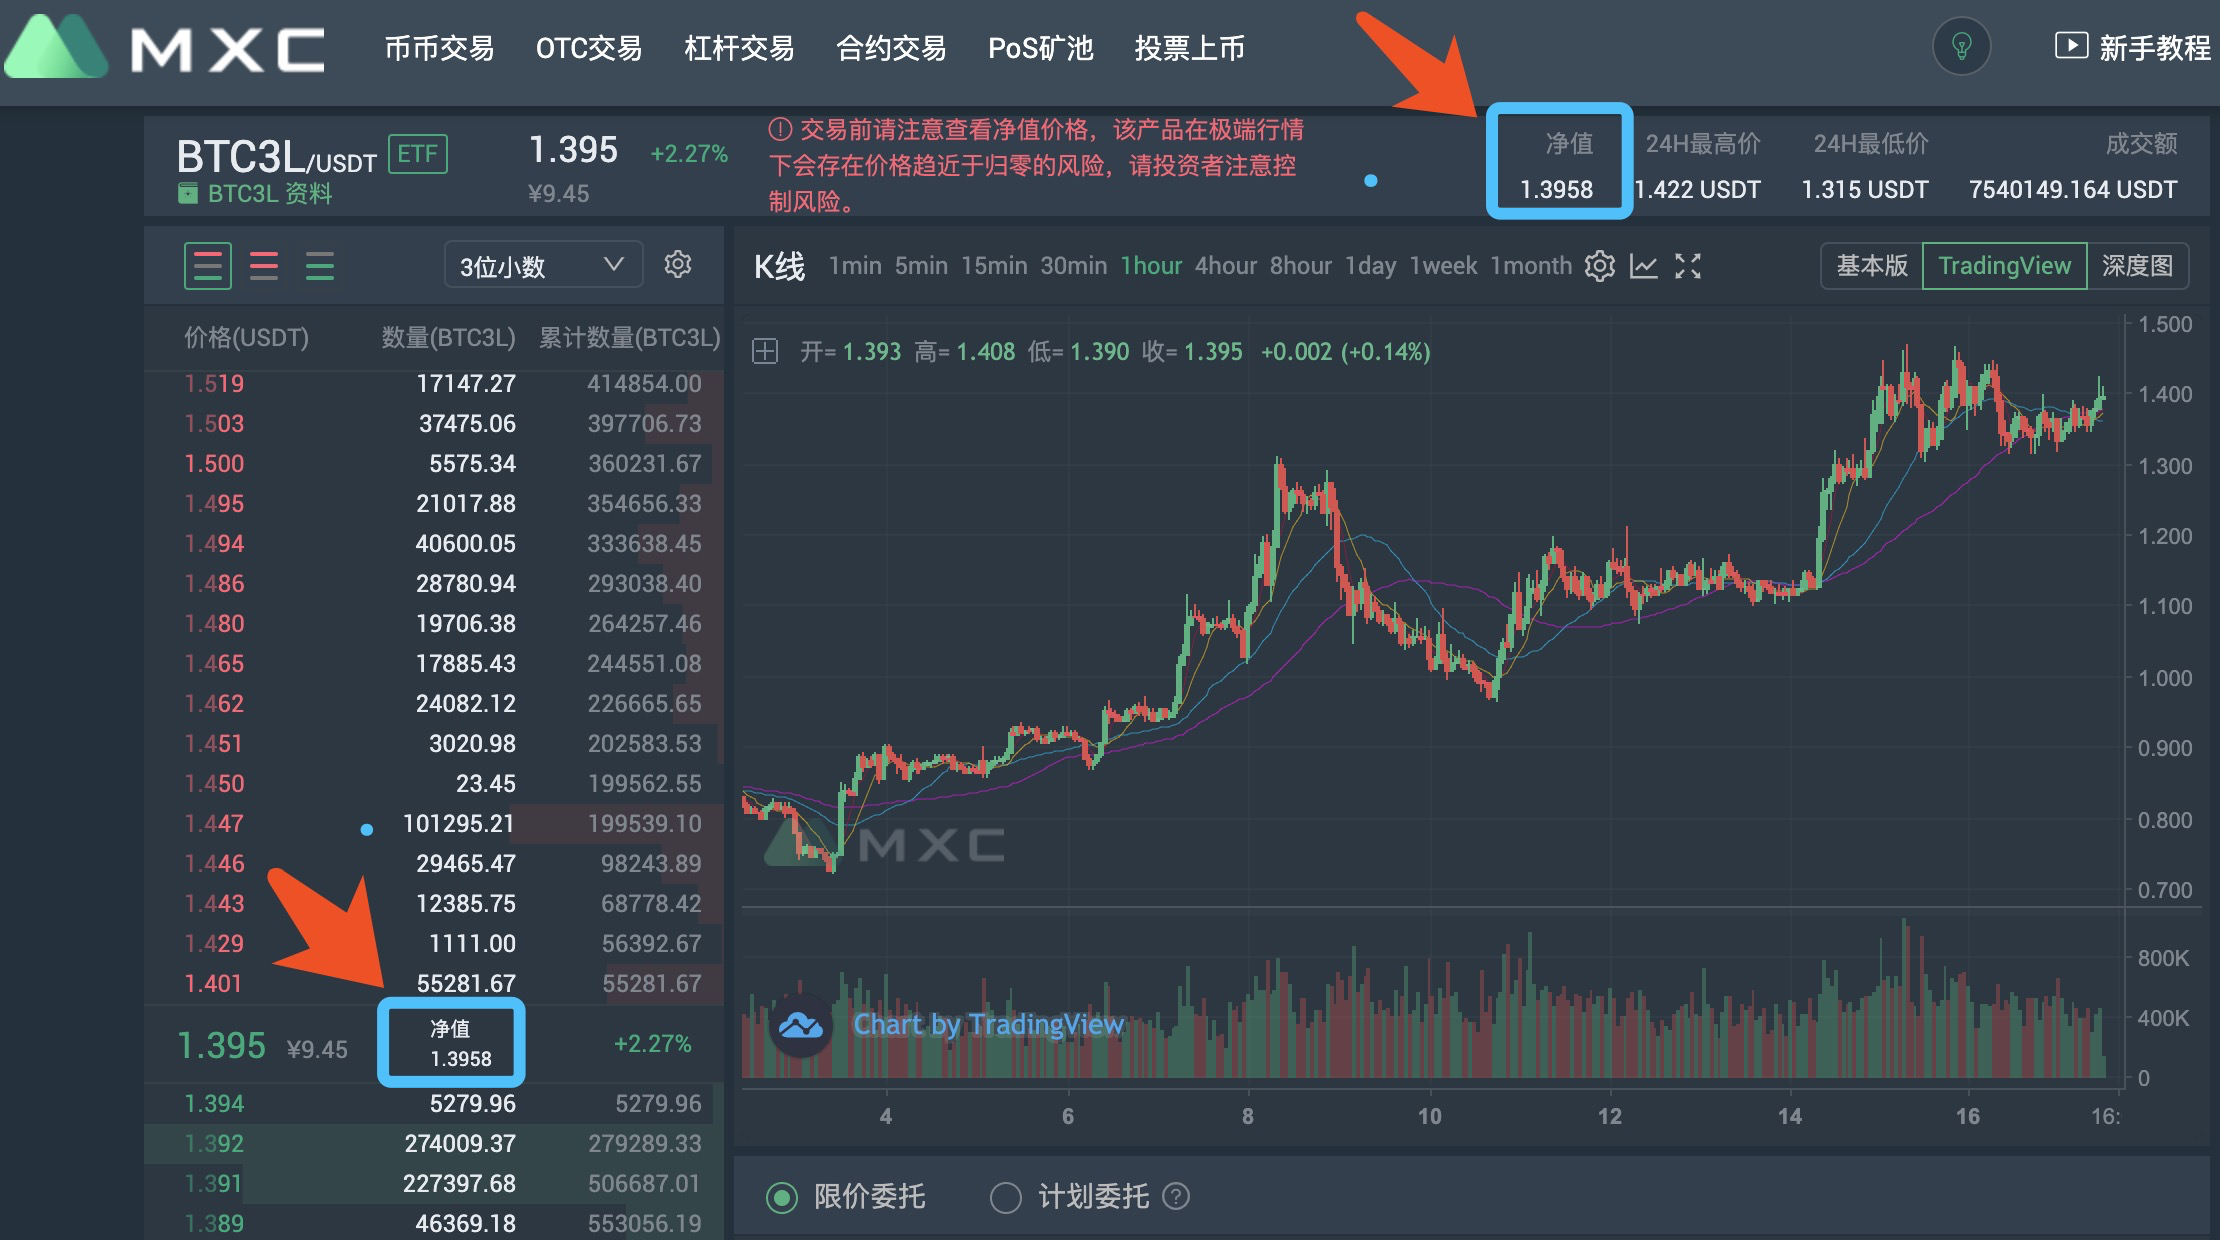Switch chart to 深度图 tab
This screenshot has width=2220, height=1240.
[2138, 266]
